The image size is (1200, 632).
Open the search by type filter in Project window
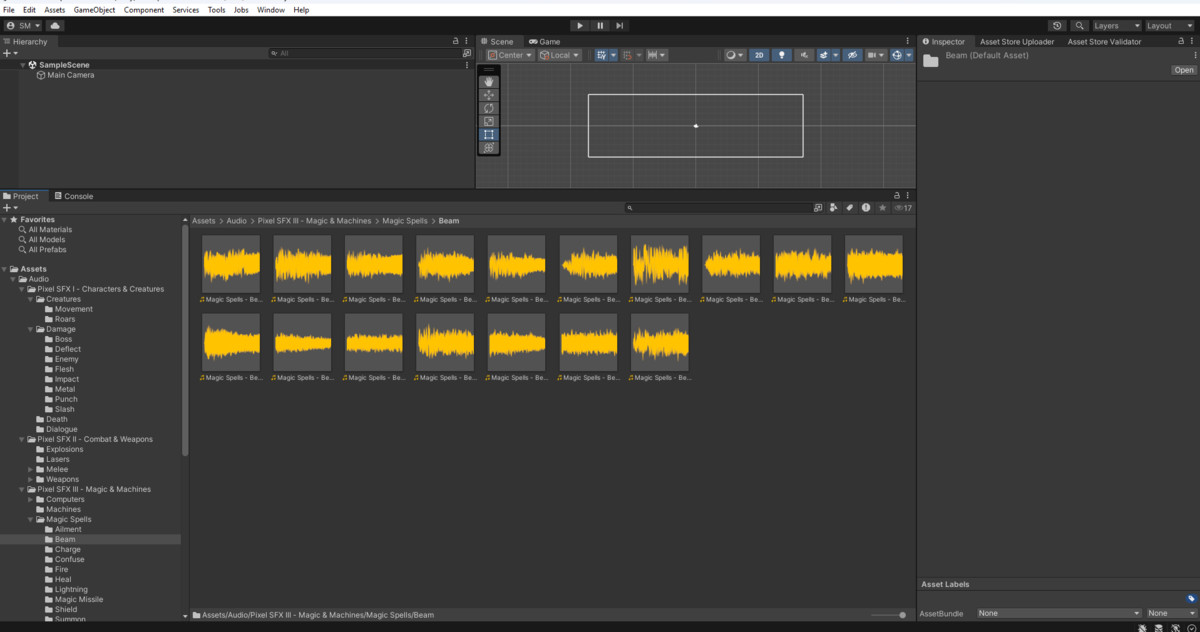pyautogui.click(x=832, y=207)
